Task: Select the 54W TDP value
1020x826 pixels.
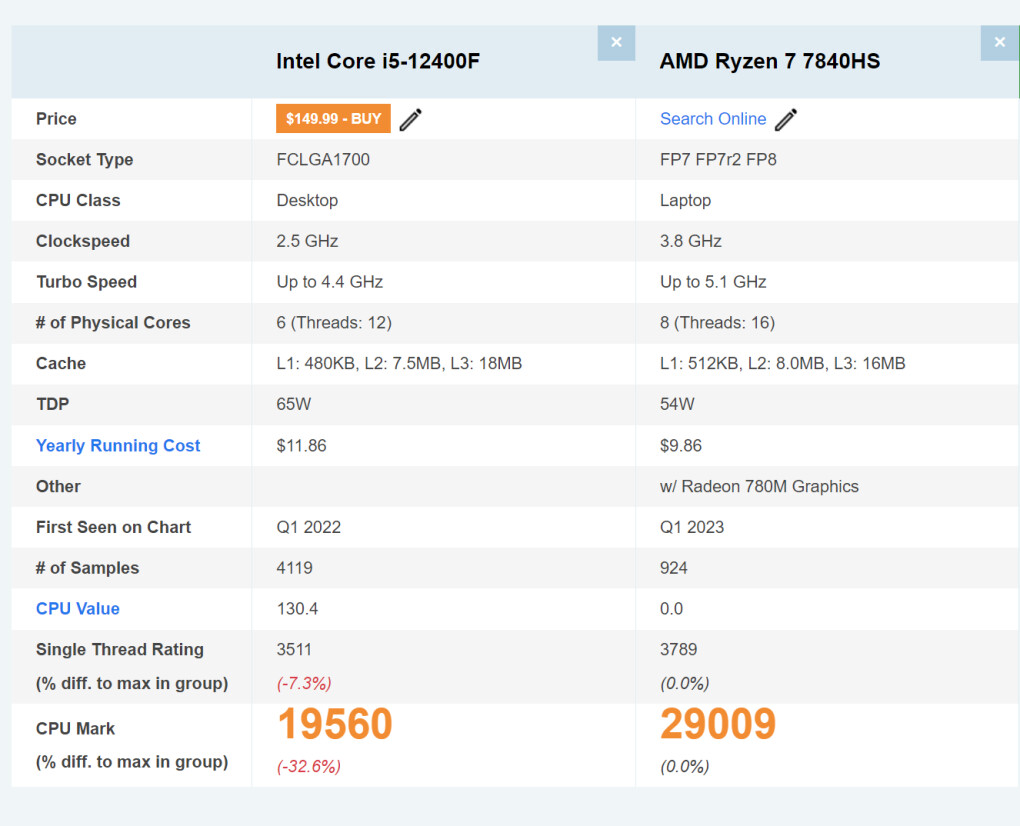Action: pos(677,404)
